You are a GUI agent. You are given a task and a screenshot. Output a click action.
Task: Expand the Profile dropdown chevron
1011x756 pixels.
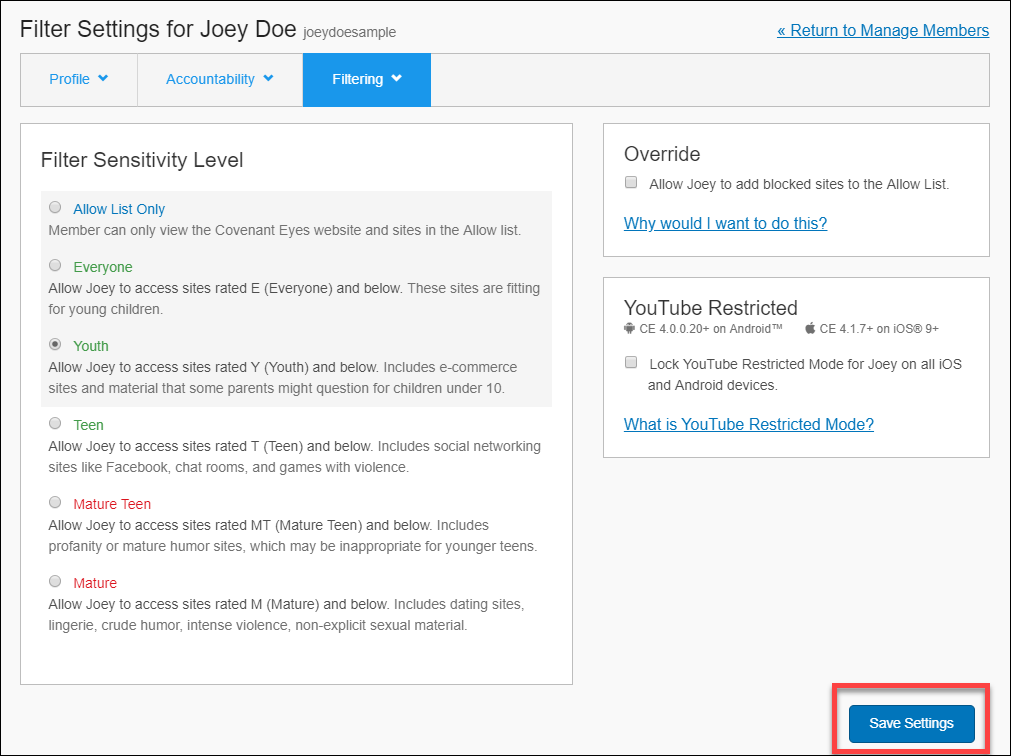point(103,79)
